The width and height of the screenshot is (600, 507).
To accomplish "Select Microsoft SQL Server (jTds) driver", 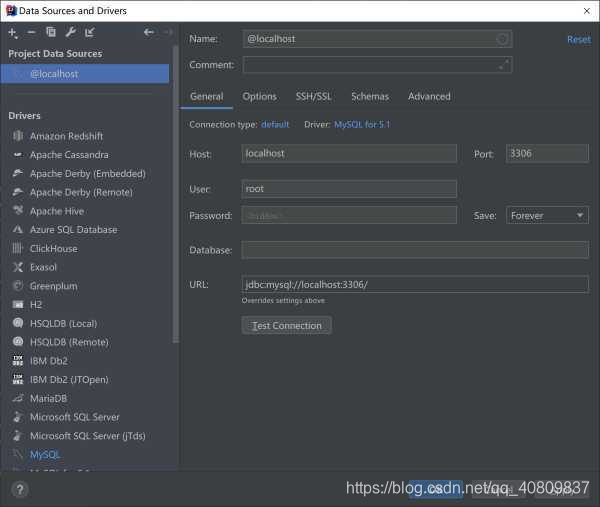I will coord(88,436).
